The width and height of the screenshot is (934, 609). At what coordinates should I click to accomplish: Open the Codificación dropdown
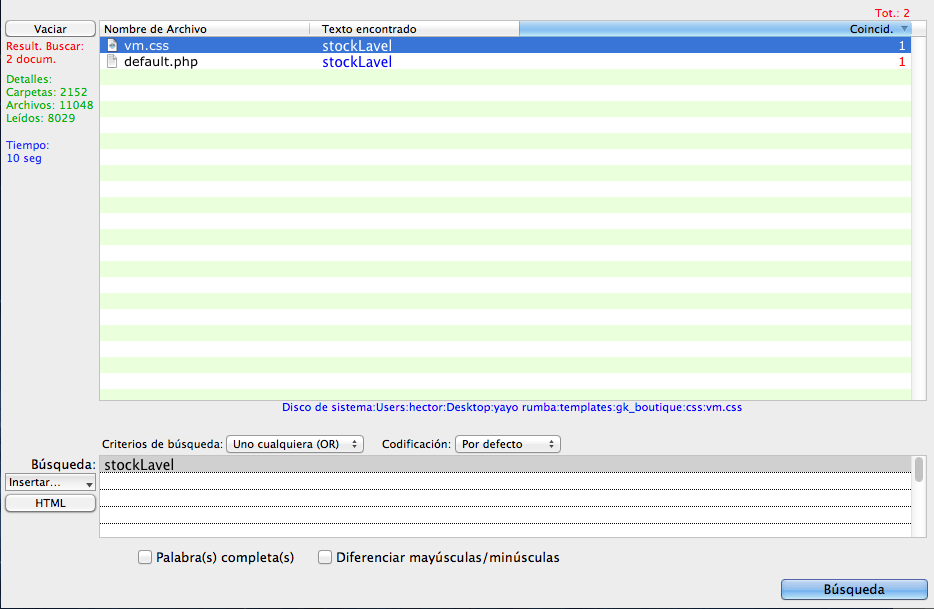coord(508,444)
